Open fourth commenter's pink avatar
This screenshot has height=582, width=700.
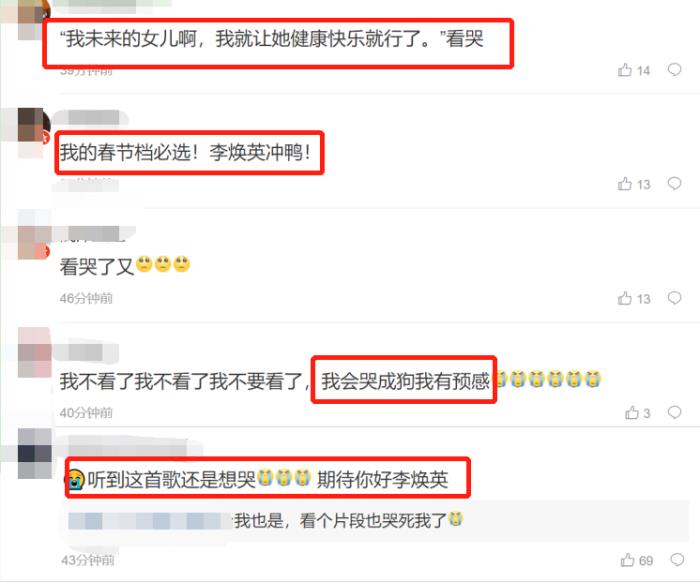[x=35, y=353]
